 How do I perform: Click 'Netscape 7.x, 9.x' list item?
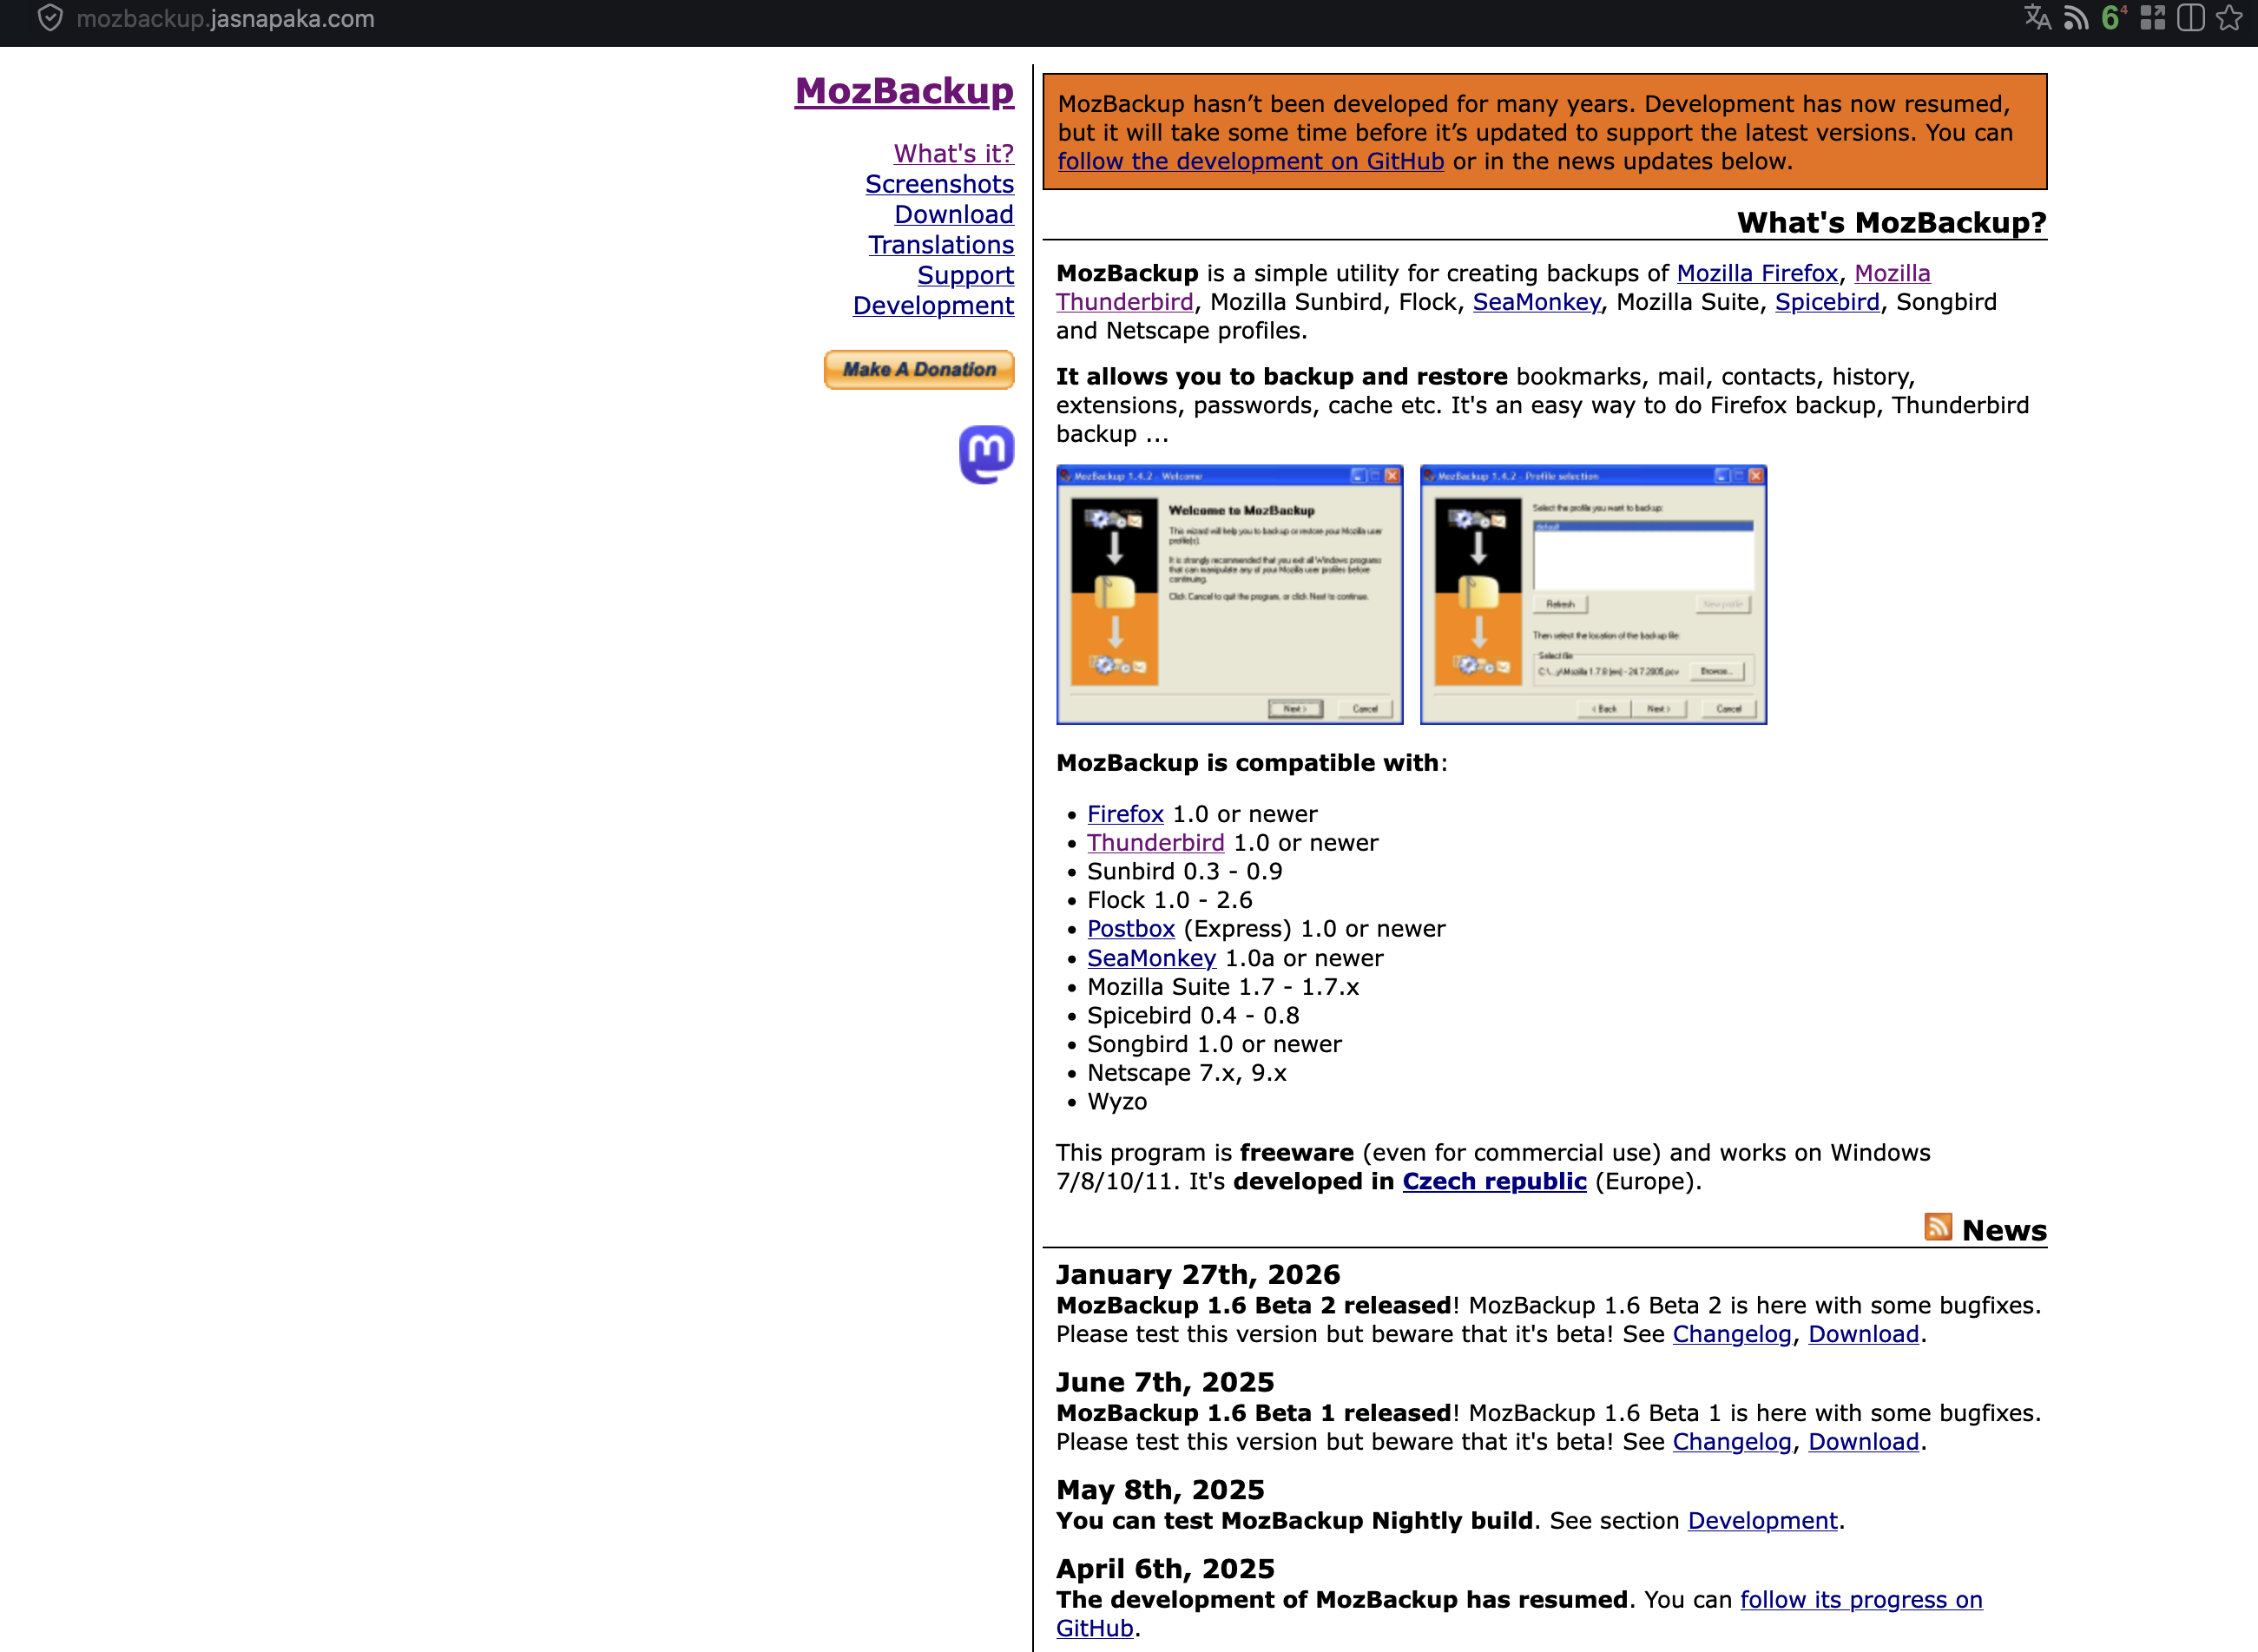pos(1187,1073)
